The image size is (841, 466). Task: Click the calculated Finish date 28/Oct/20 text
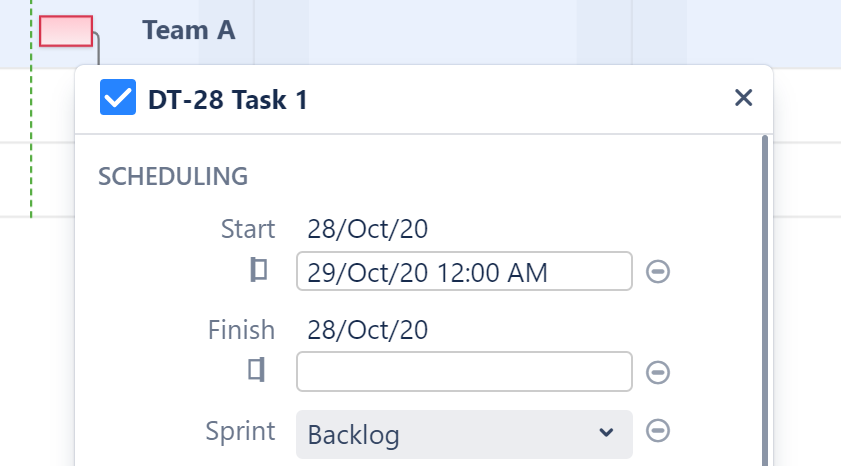368,330
